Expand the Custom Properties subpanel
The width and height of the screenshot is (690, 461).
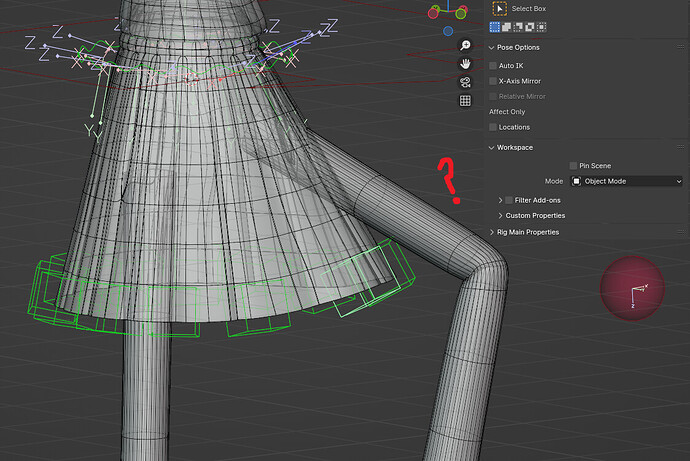click(x=500, y=216)
